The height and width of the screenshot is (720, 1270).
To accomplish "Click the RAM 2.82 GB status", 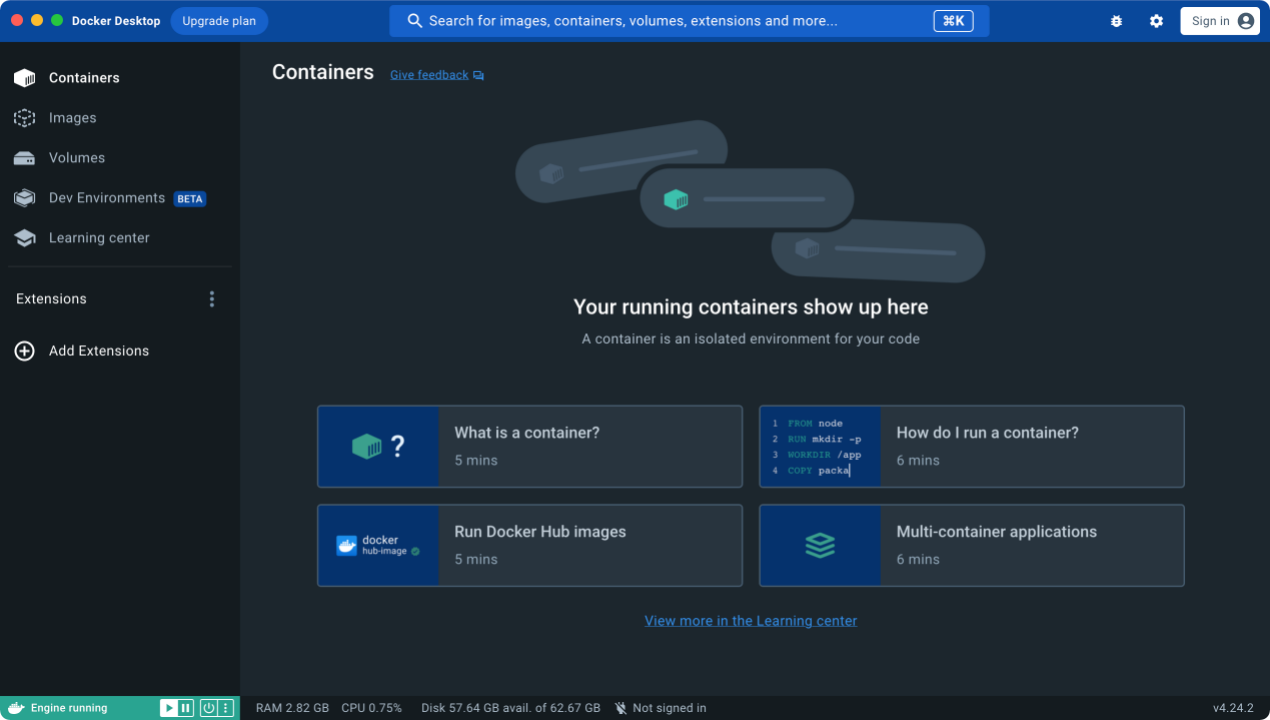I will [292, 708].
